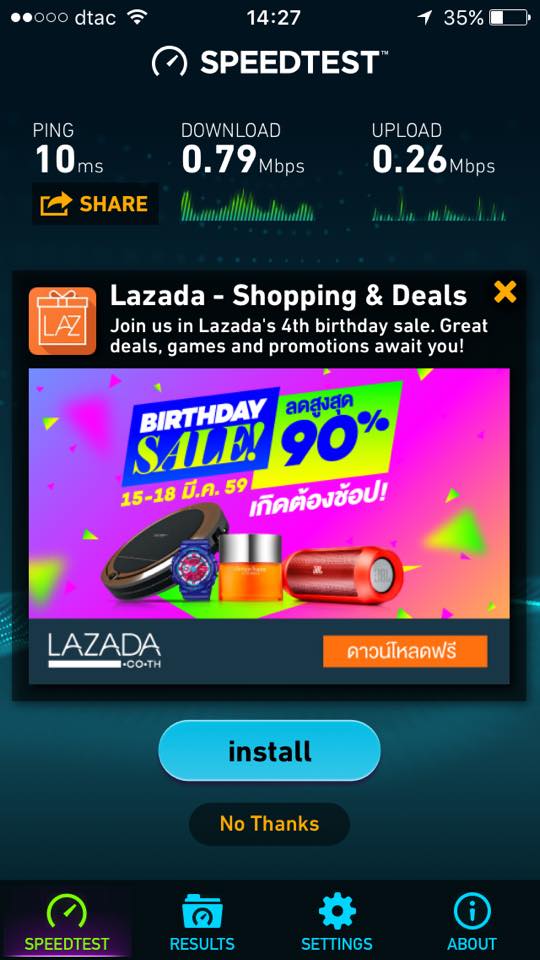Close the Lazada ad with X
This screenshot has height=960, width=540.
tap(505, 292)
